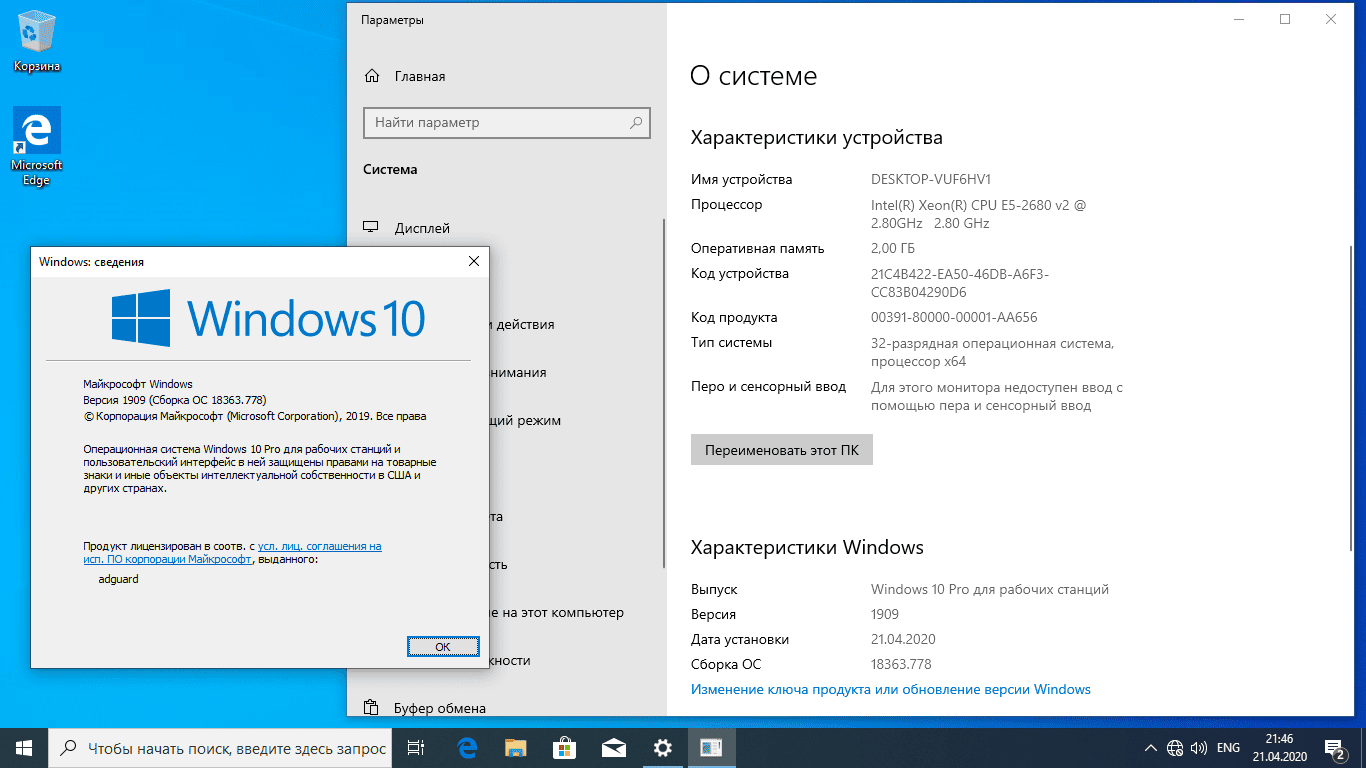
Task: Open the product key change link
Action: coord(891,689)
